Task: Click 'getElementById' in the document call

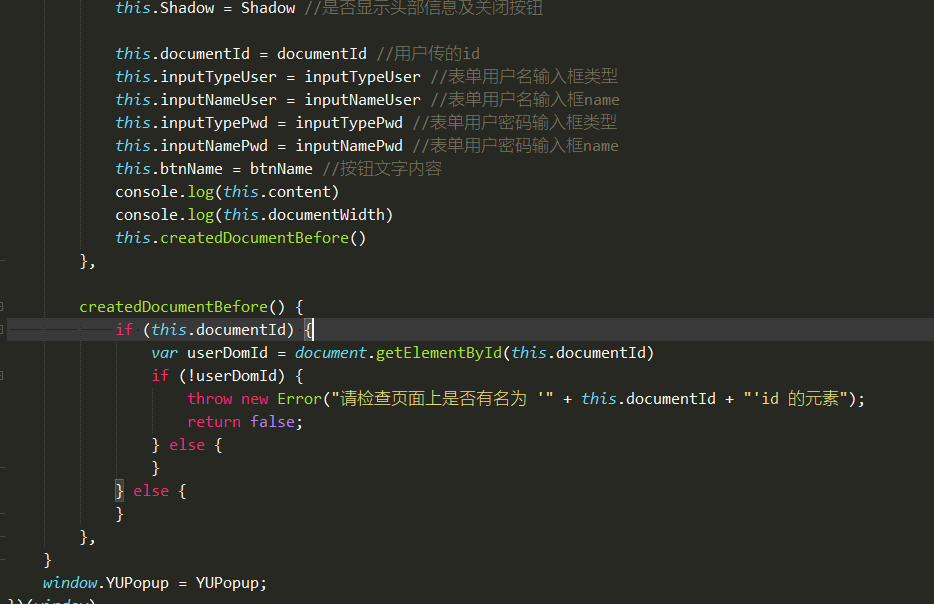Action: click(439, 353)
